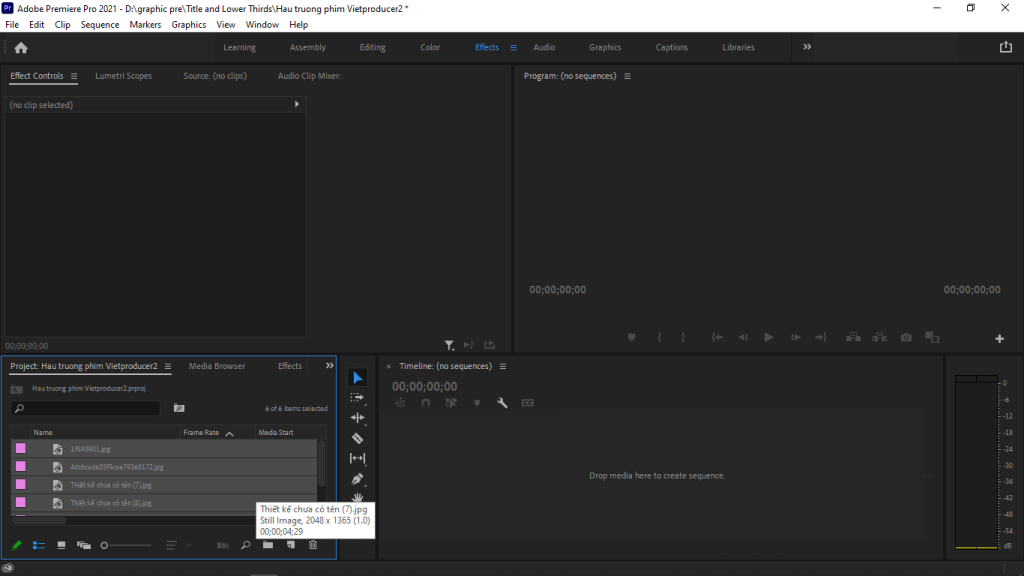The image size is (1024, 576).
Task: Select the Razor tool
Action: (357, 437)
